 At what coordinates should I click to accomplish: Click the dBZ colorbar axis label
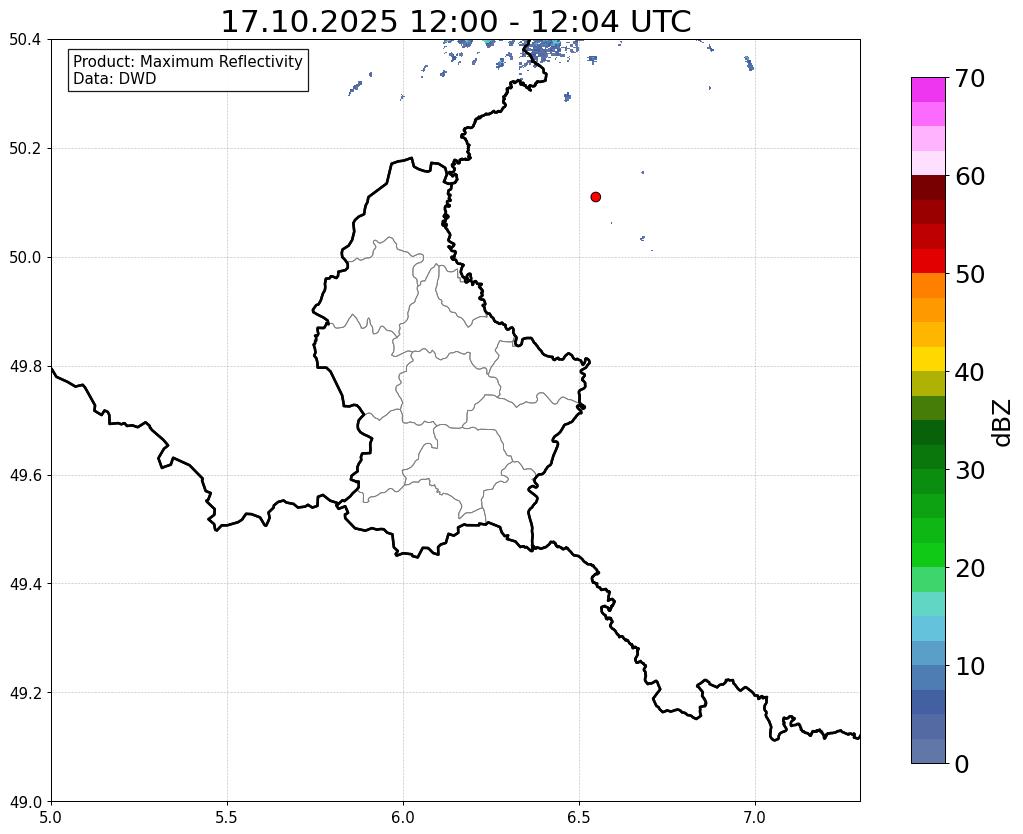(x=1003, y=422)
